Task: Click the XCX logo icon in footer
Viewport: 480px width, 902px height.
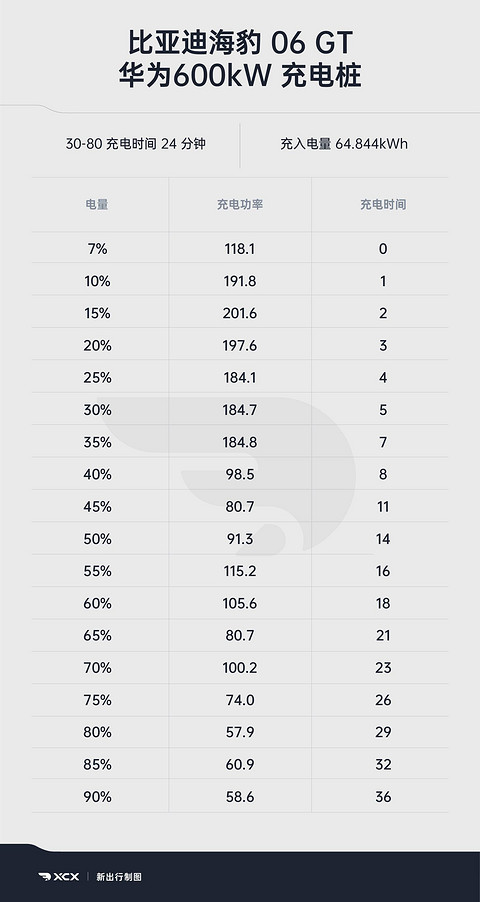Action: click(x=59, y=877)
